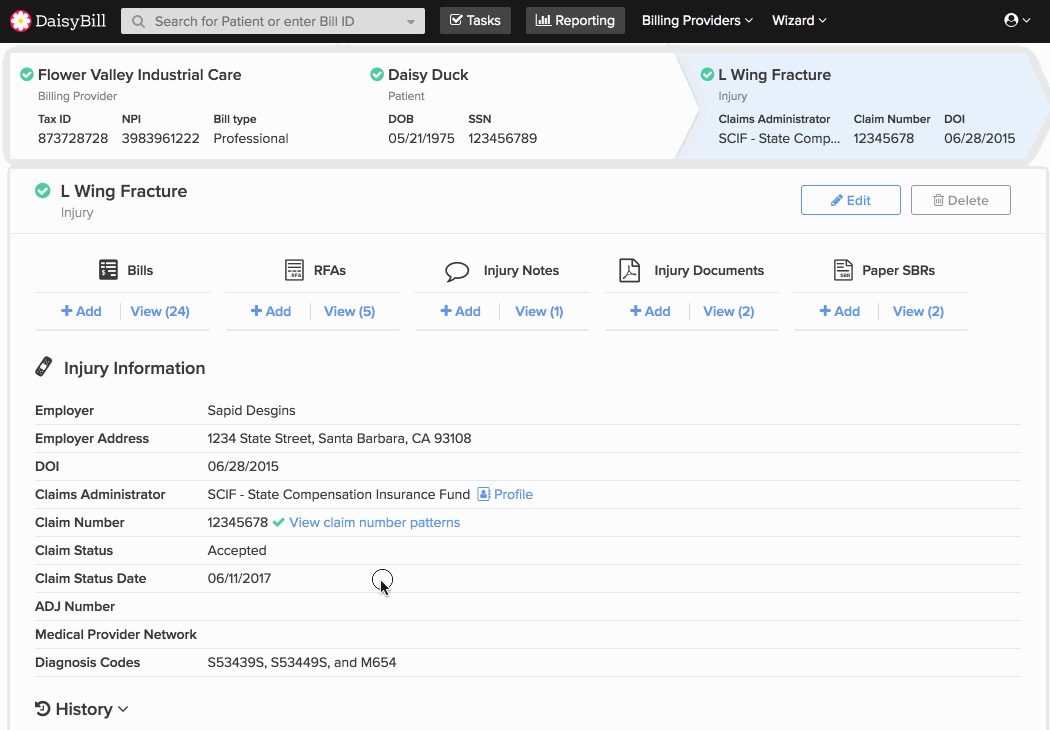Add a new Injury Document
This screenshot has height=730, width=1050.
click(650, 311)
